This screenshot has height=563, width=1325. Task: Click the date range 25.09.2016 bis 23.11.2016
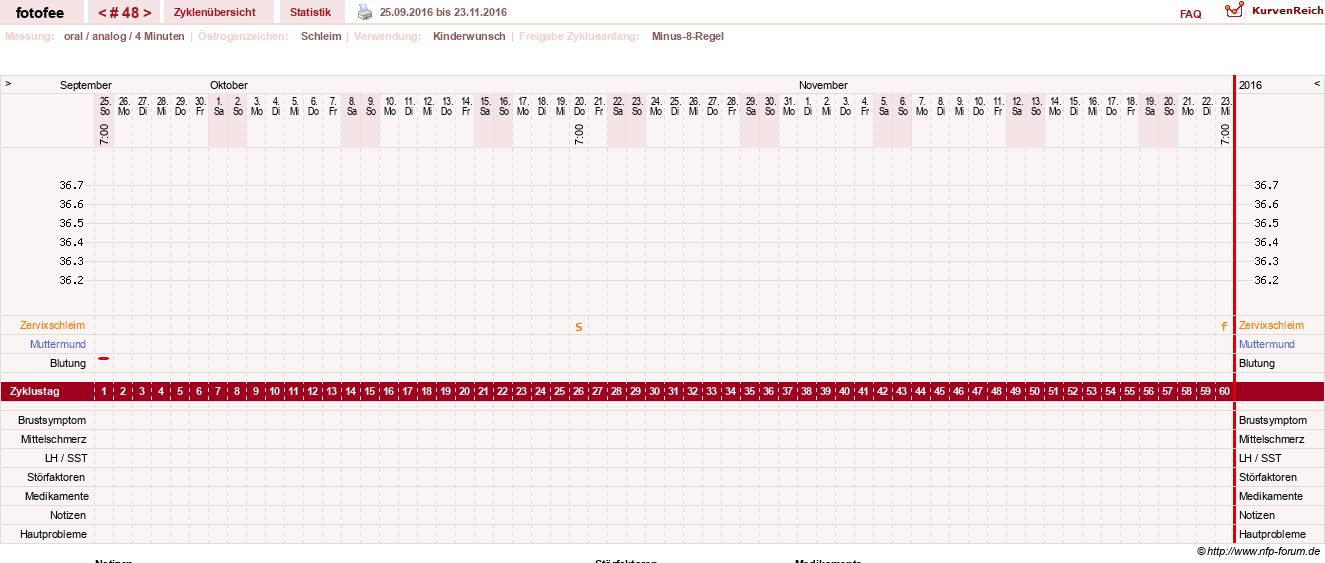(443, 12)
